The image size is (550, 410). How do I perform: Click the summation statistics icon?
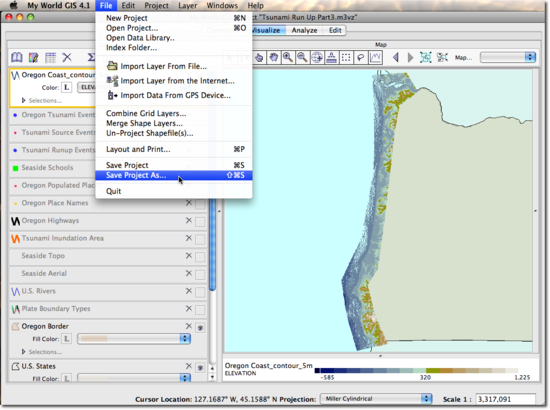pyautogui.click(x=91, y=57)
